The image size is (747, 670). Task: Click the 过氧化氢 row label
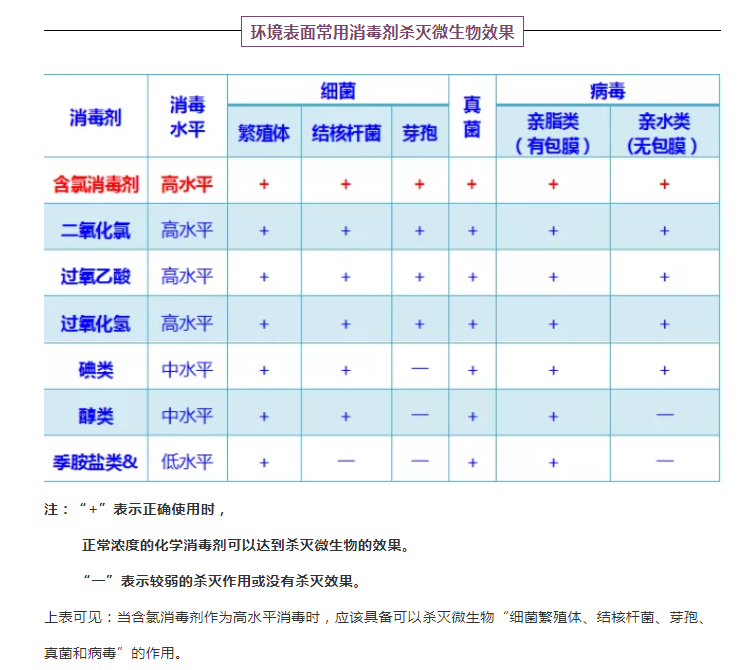(x=95, y=324)
